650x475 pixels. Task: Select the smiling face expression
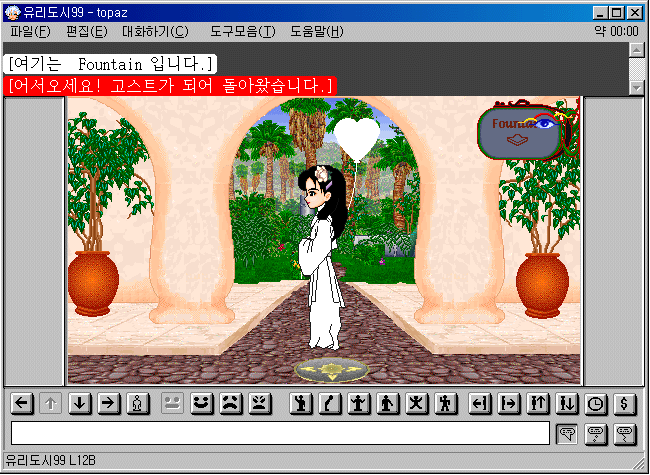[x=203, y=404]
